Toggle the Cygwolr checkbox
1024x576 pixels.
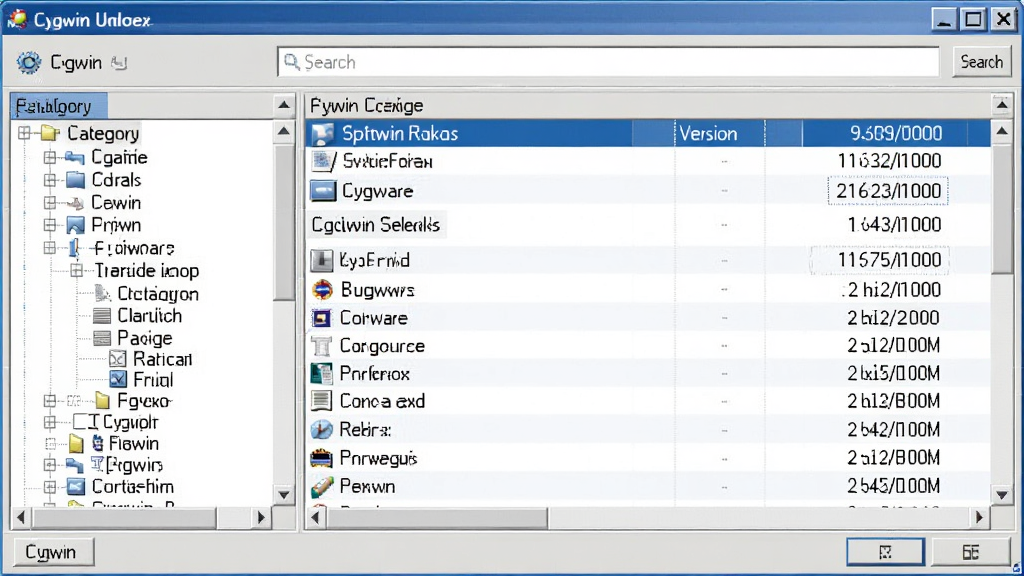[x=79, y=422]
